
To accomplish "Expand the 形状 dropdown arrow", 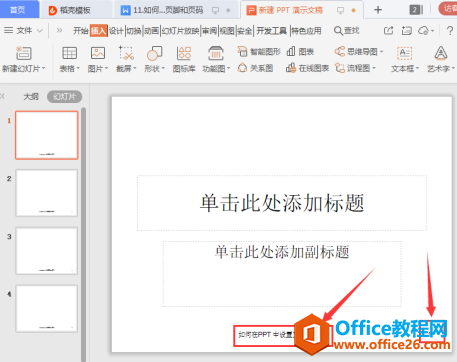I will pyautogui.click(x=163, y=69).
